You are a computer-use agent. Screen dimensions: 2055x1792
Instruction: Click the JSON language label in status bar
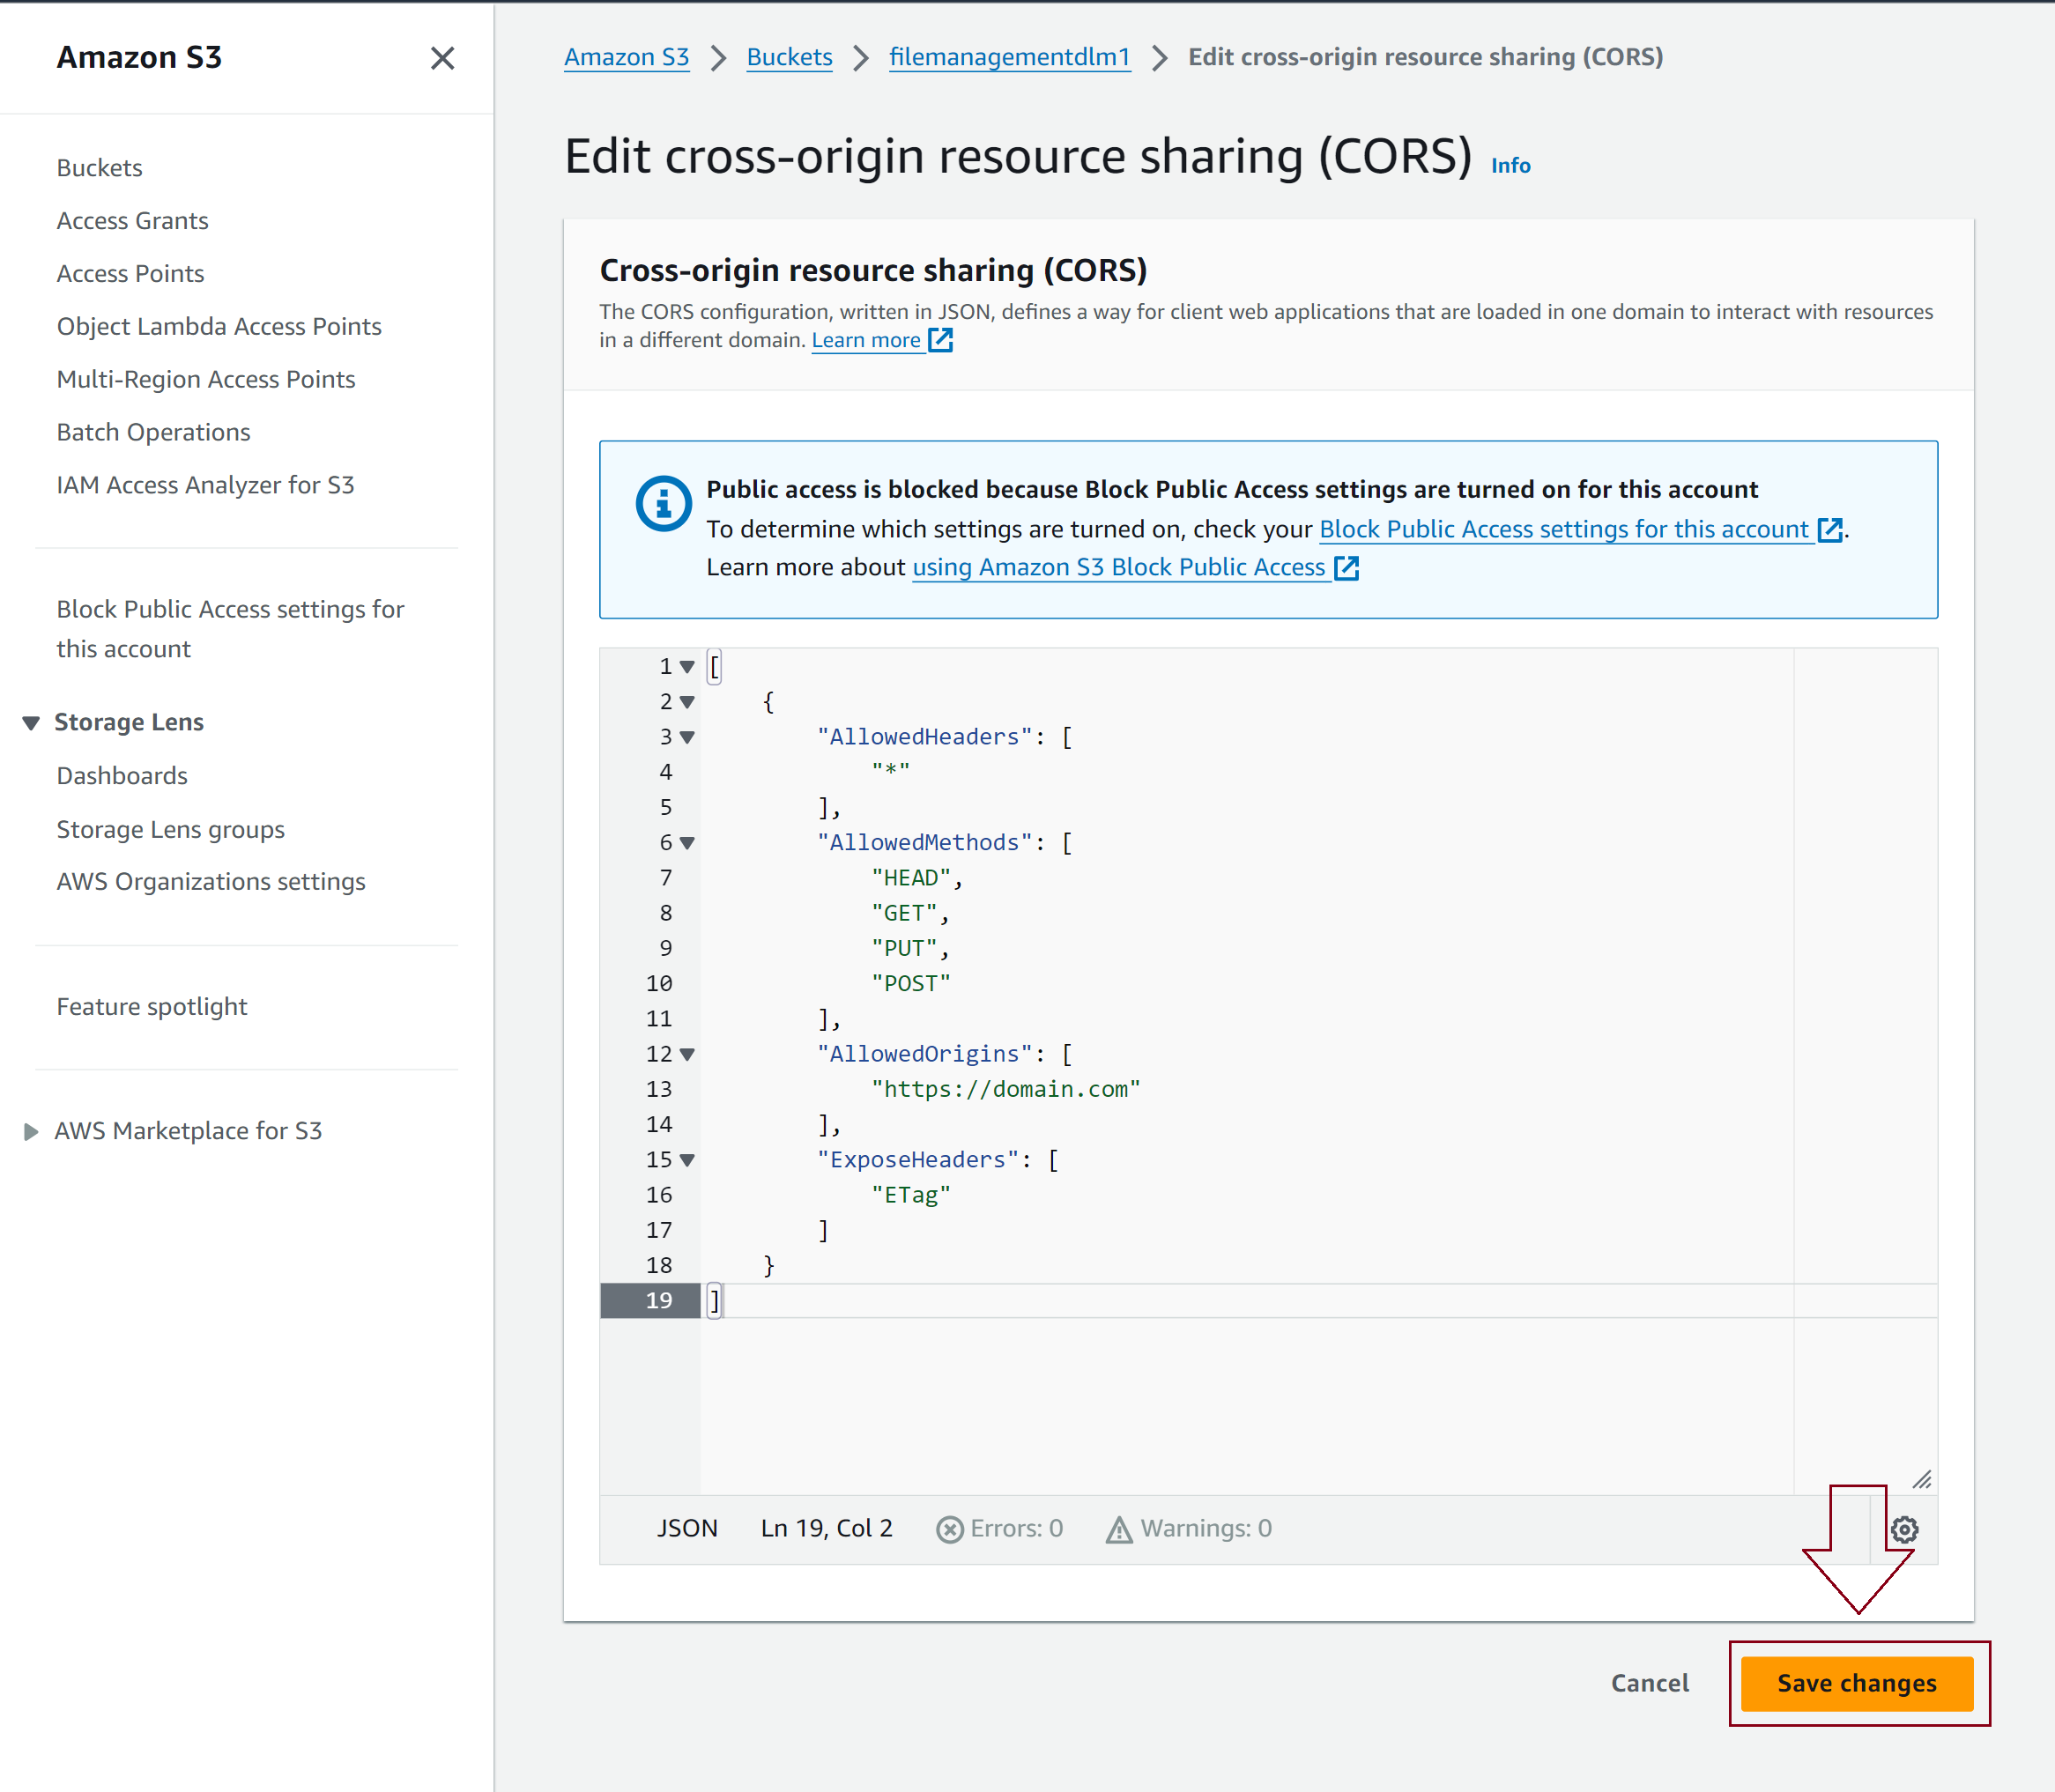(x=687, y=1529)
